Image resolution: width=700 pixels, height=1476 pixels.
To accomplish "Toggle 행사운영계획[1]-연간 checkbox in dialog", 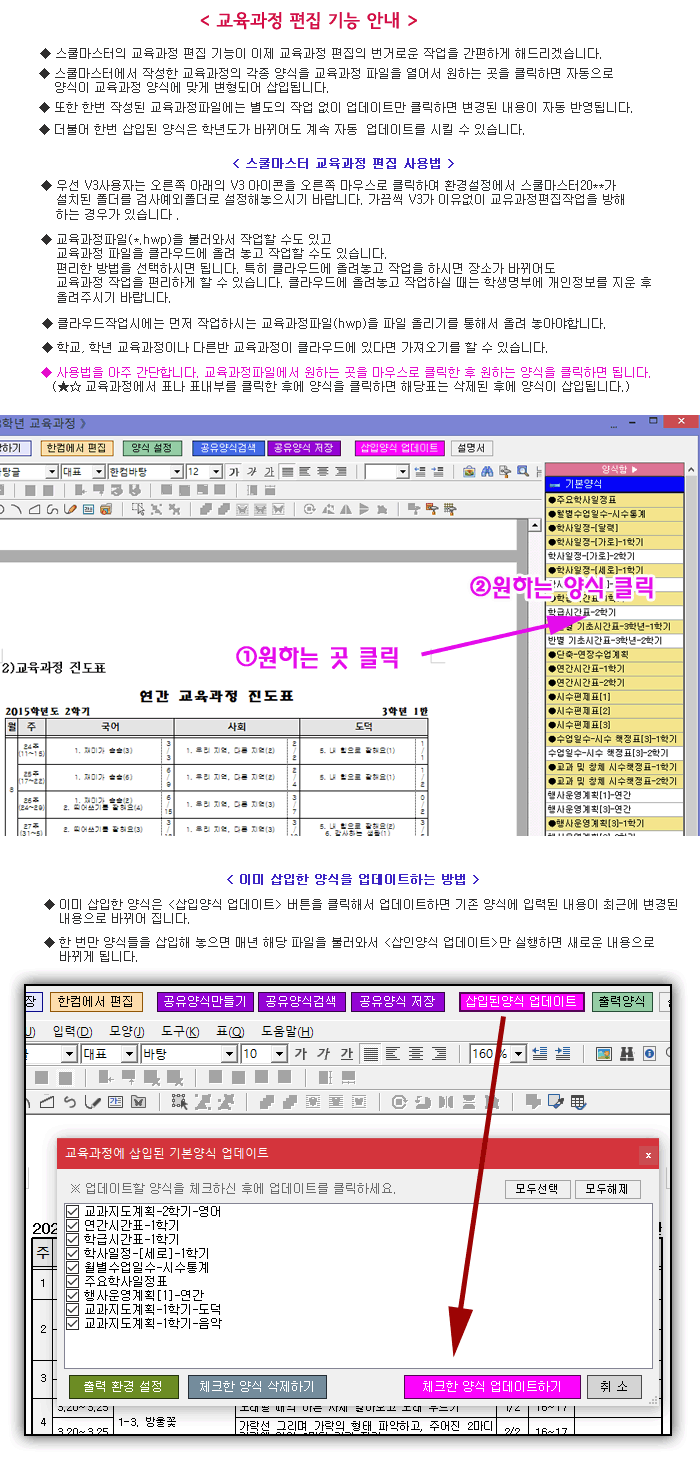I will click(x=72, y=1295).
